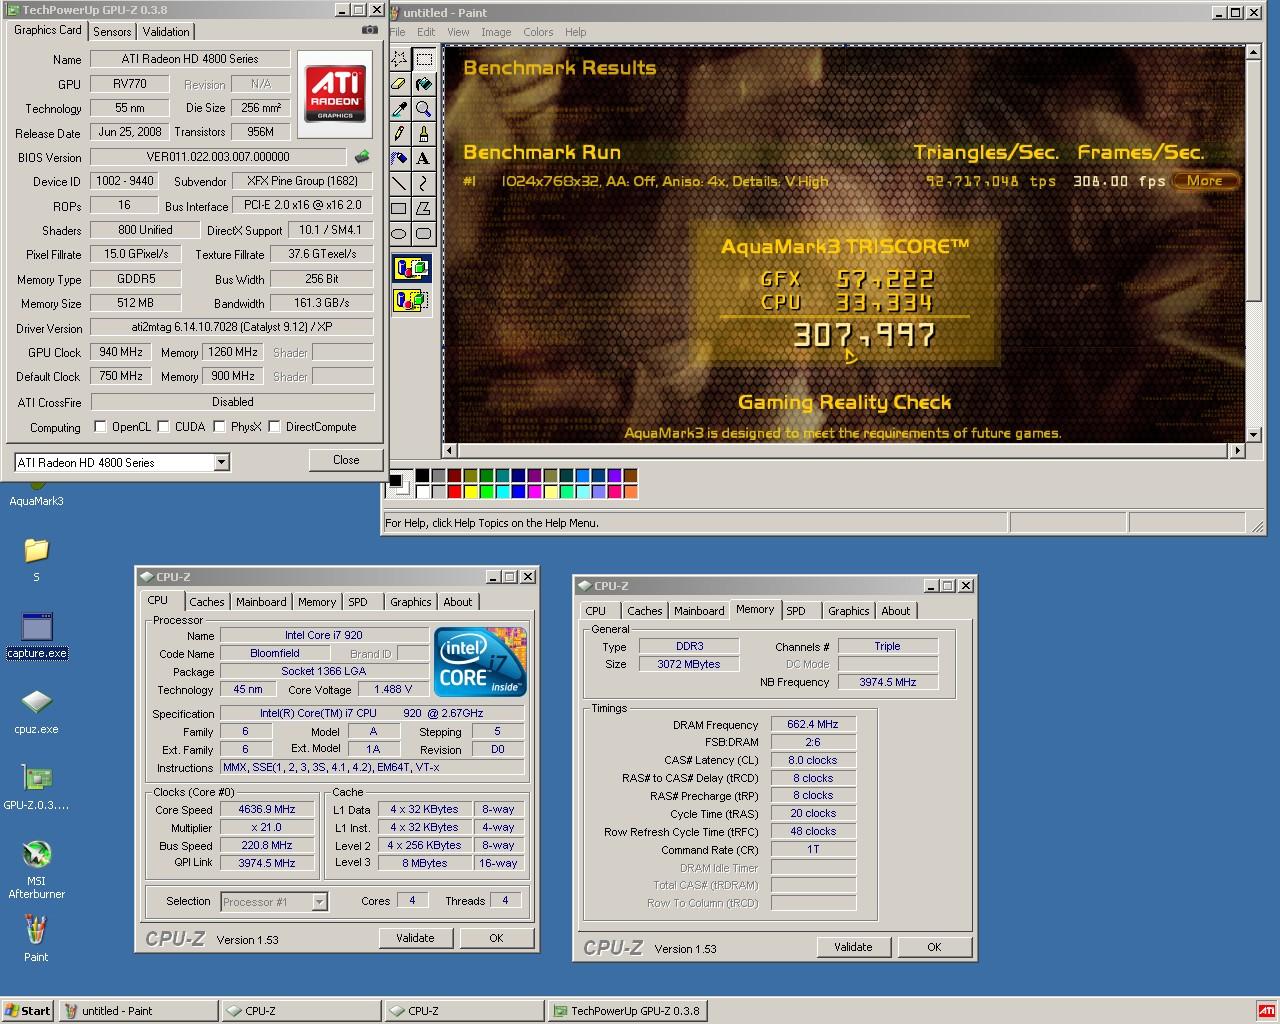Open the Image menu in Paint
Image resolution: width=1280 pixels, height=1024 pixels.
[496, 32]
